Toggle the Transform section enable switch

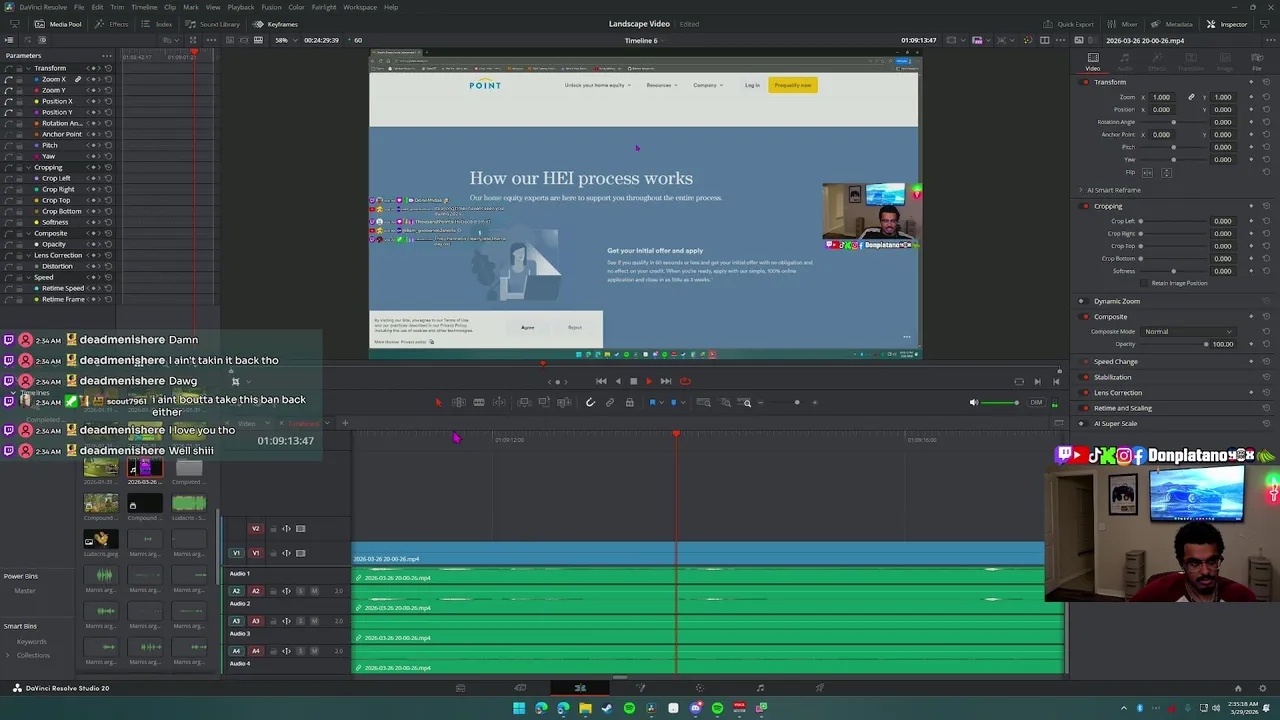pyautogui.click(x=1086, y=82)
